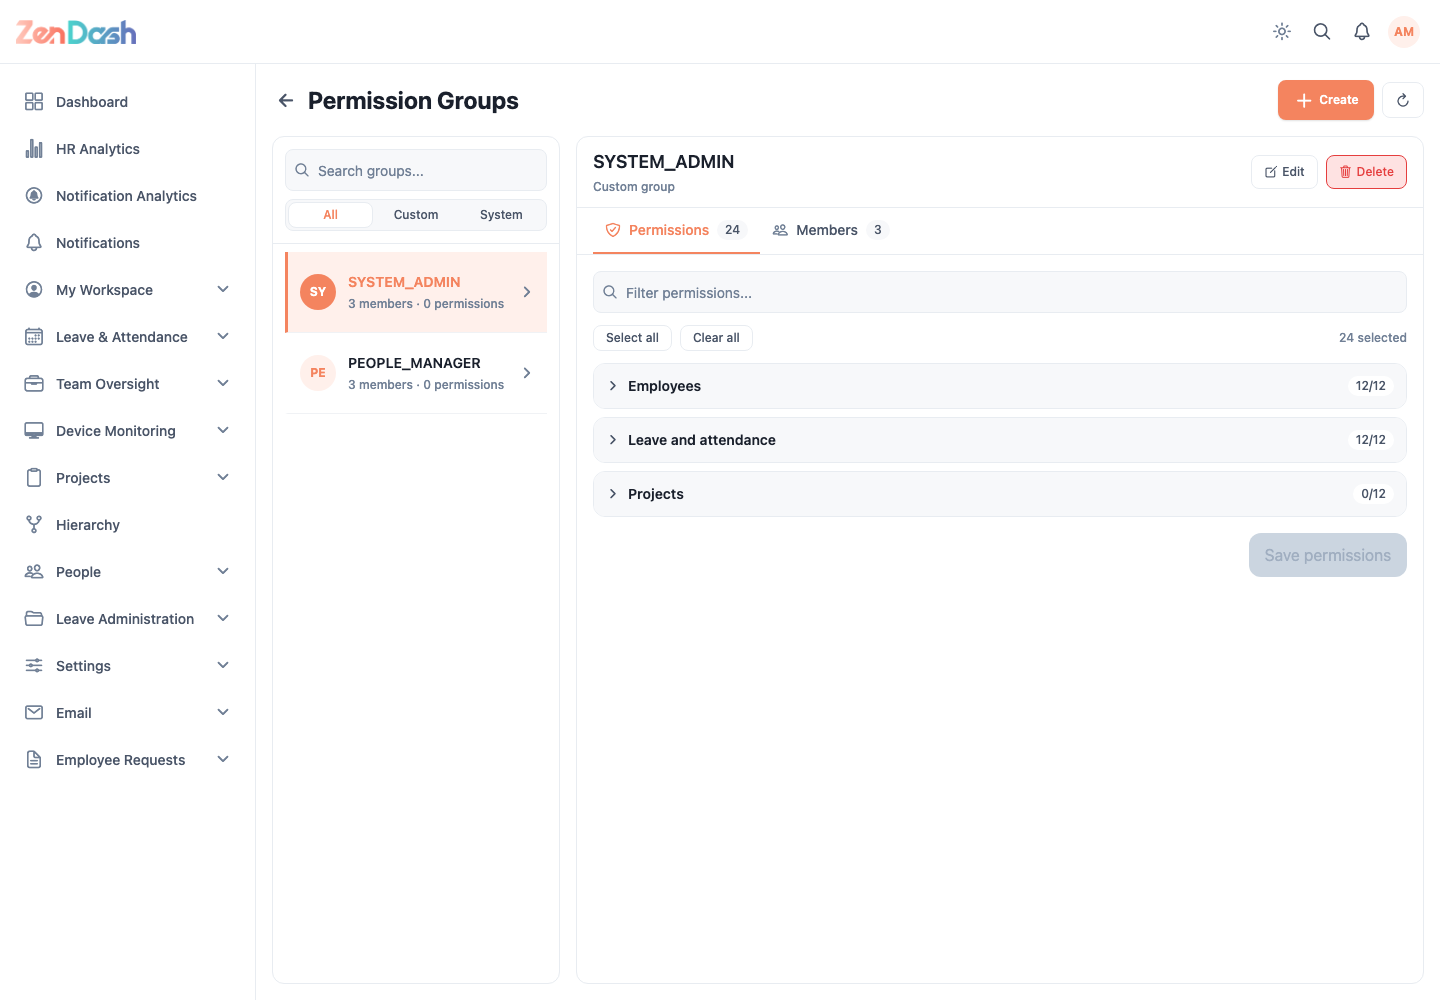Switch to the Permissions tab
The height and width of the screenshot is (1000, 1440).
point(676,230)
